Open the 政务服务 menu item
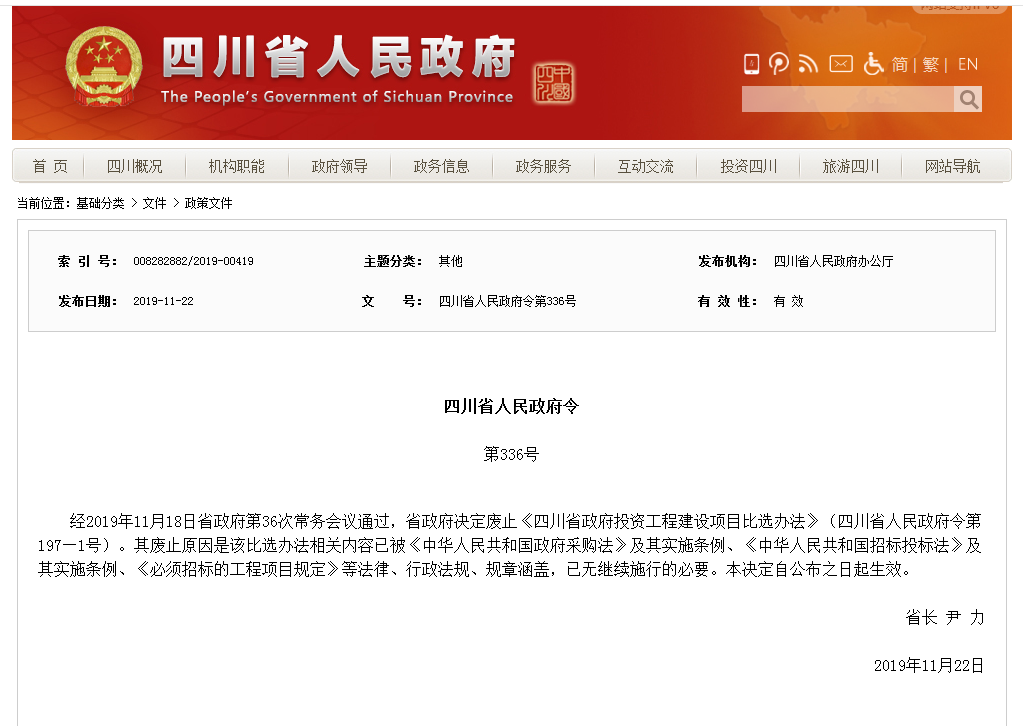The image size is (1023, 726). [x=543, y=166]
